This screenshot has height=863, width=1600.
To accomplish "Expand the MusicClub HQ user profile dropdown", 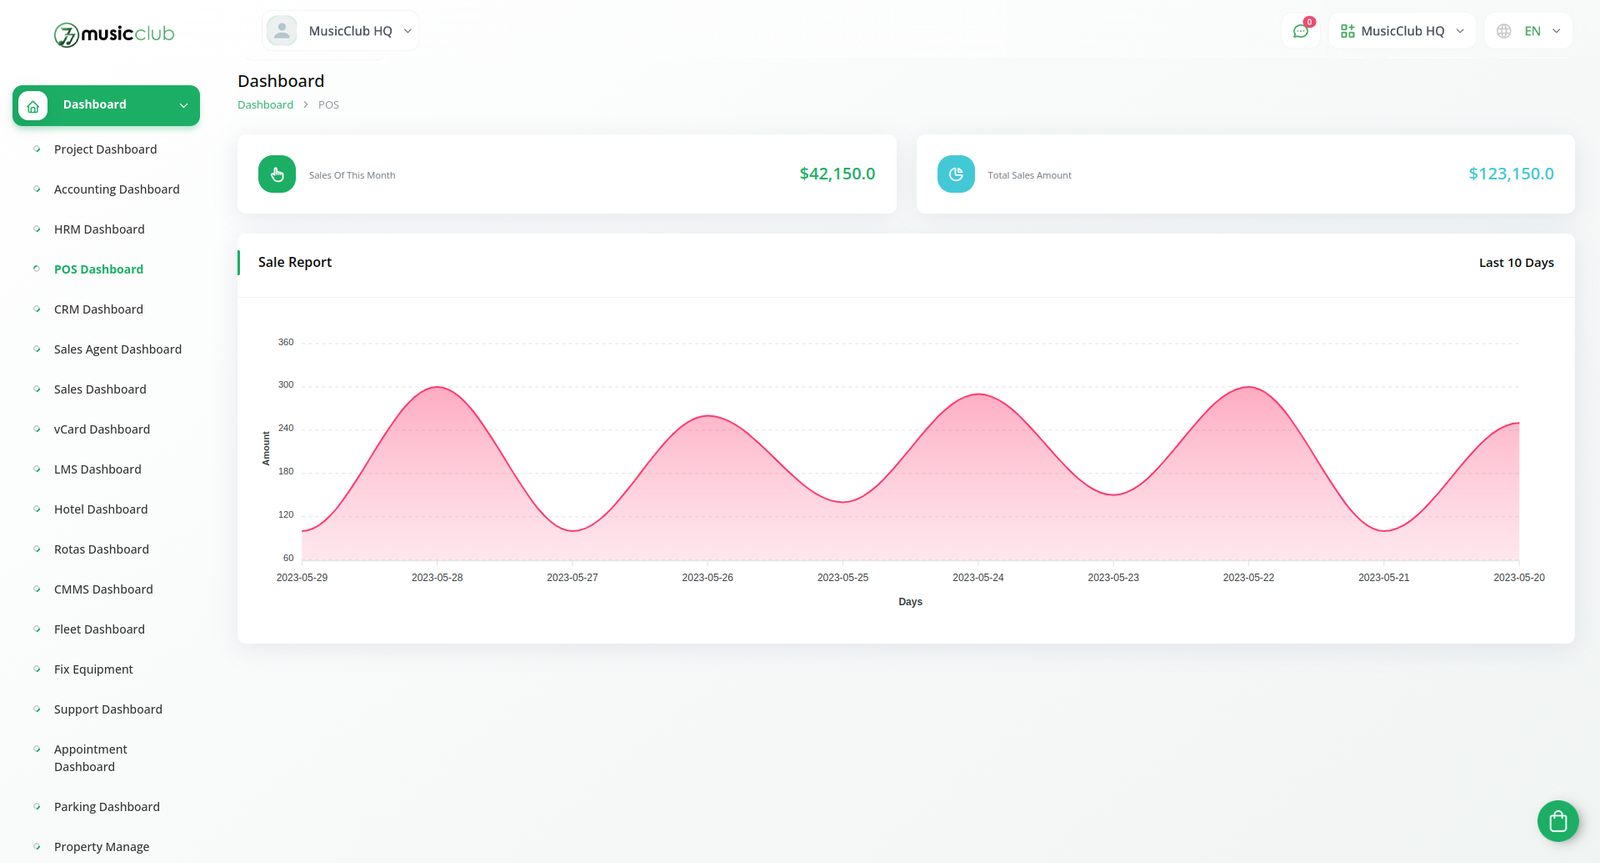I will (340, 31).
